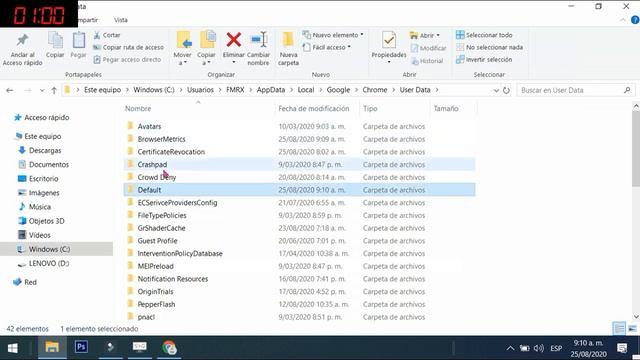Open recent locations dropdown arrow
This screenshot has width=640, height=360.
pyautogui.click(x=42, y=90)
